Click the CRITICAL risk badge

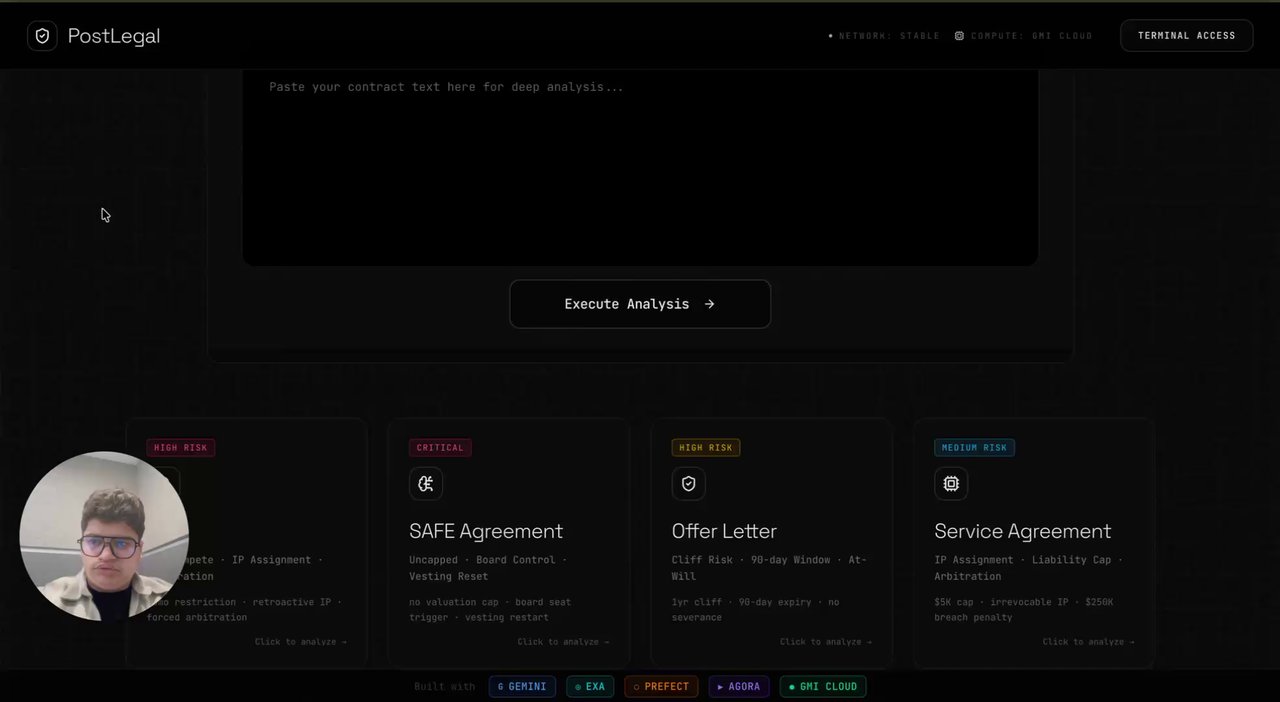click(440, 448)
